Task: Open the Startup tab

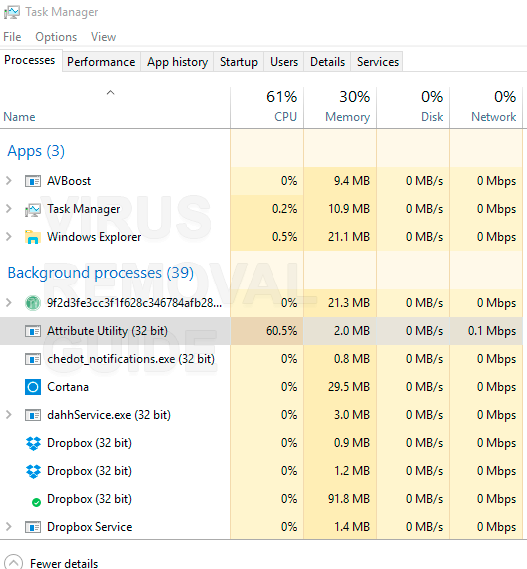Action: coord(238,62)
